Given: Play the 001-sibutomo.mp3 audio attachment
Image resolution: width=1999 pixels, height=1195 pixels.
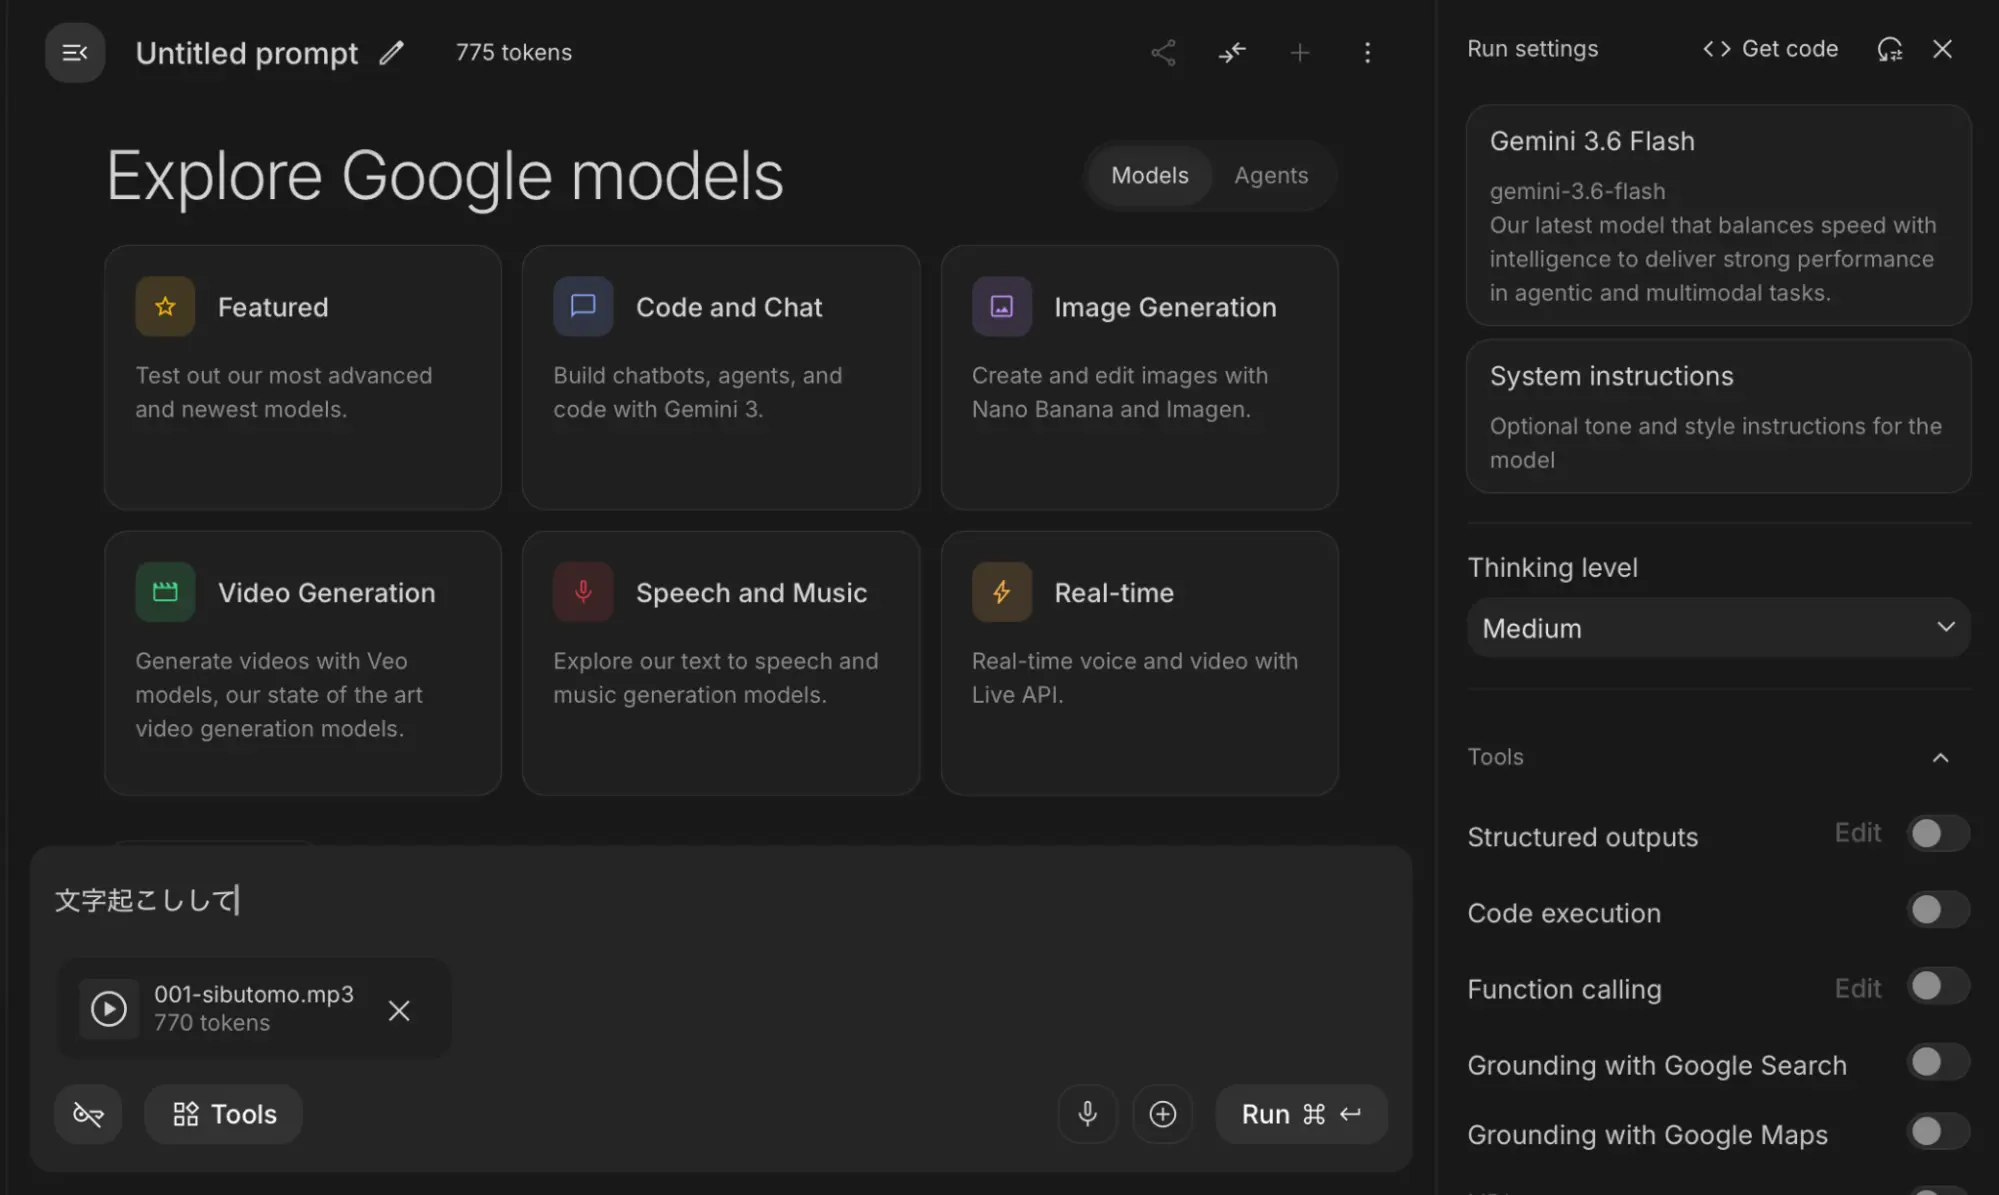Looking at the screenshot, I should pos(109,1008).
